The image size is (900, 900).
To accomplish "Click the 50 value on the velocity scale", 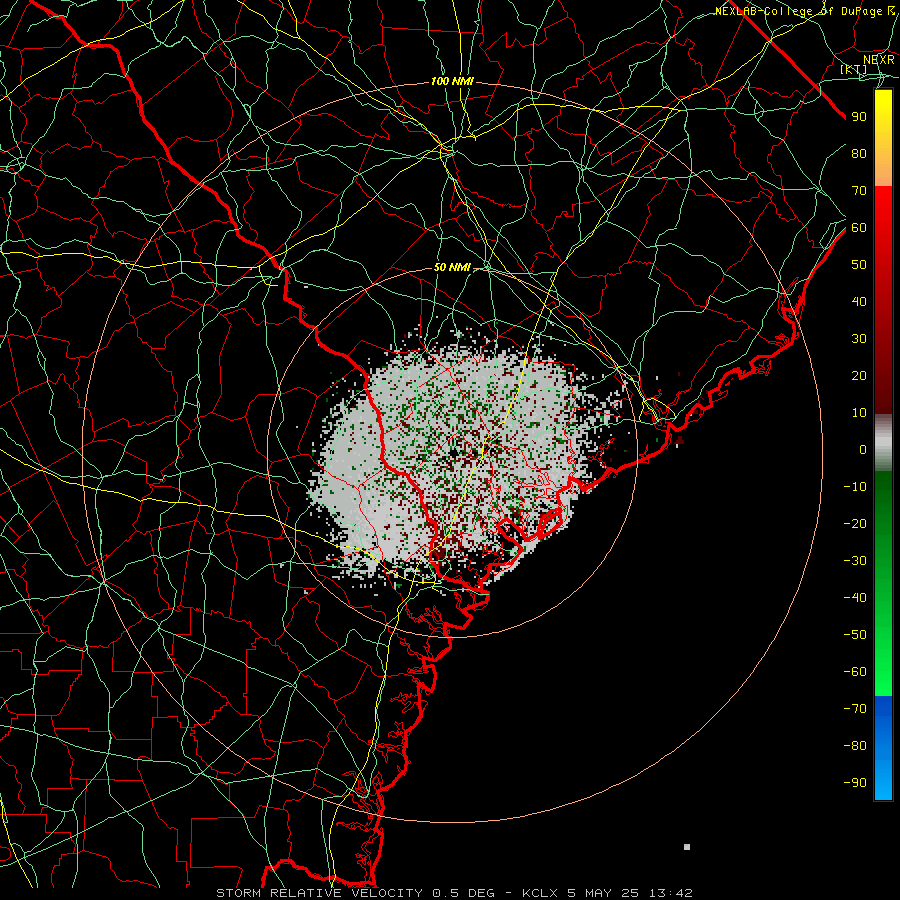I will pyautogui.click(x=859, y=265).
